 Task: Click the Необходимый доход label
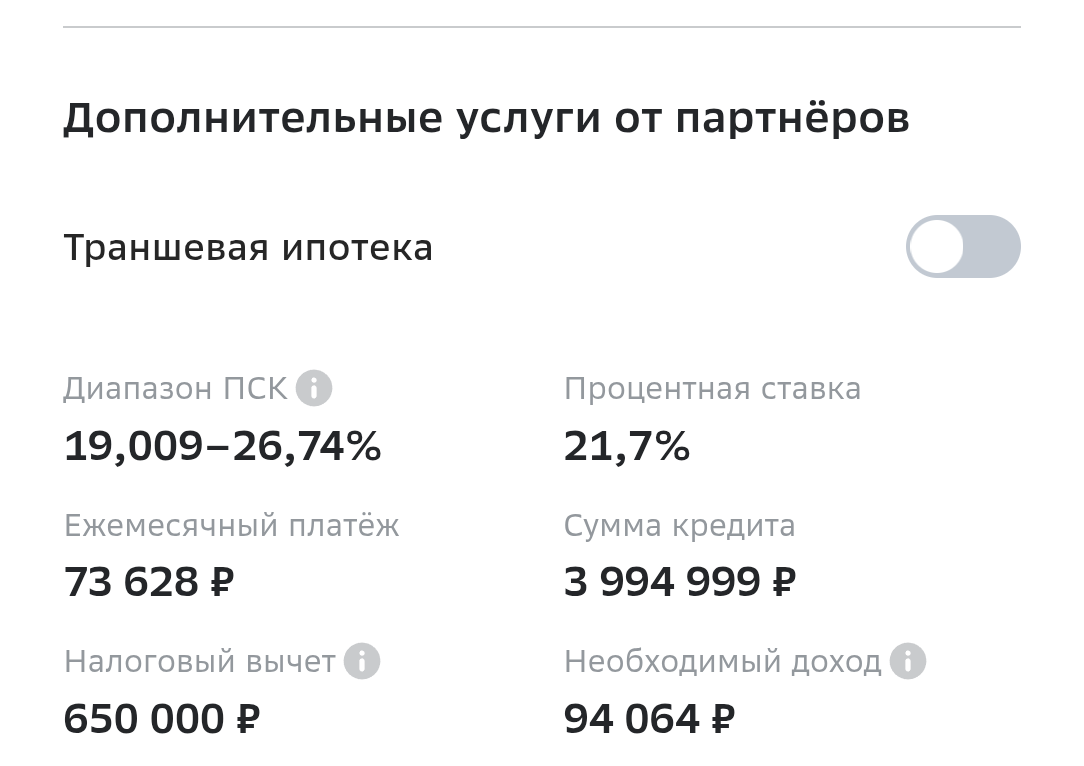722,661
